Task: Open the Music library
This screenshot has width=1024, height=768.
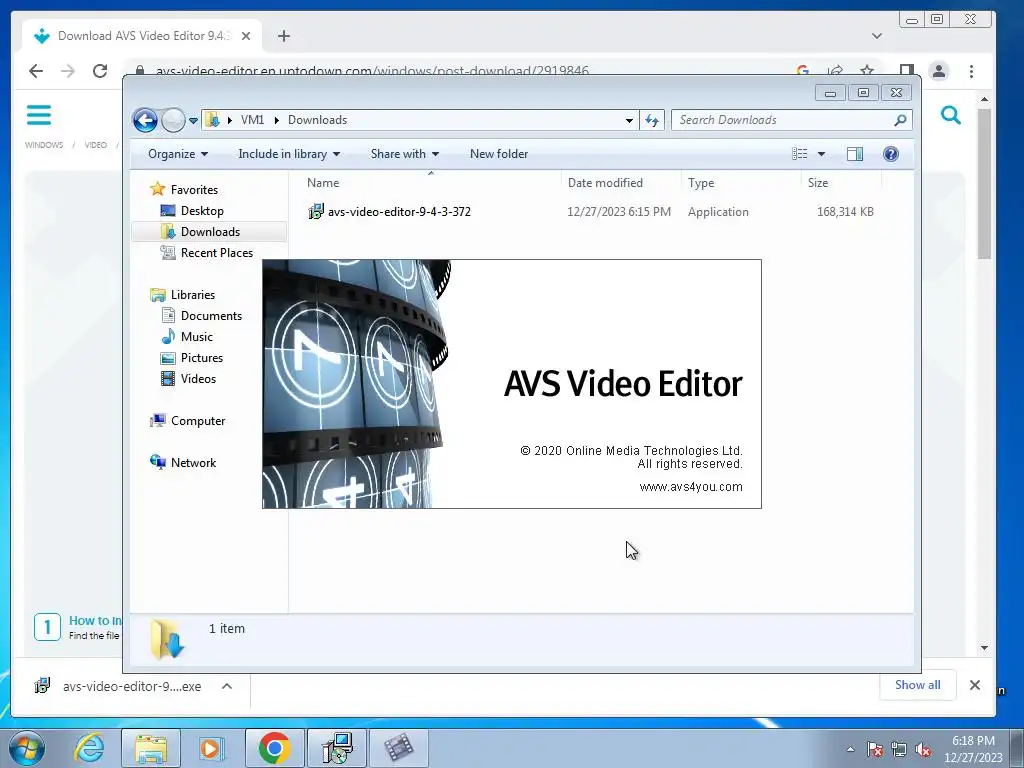Action: pos(197,337)
